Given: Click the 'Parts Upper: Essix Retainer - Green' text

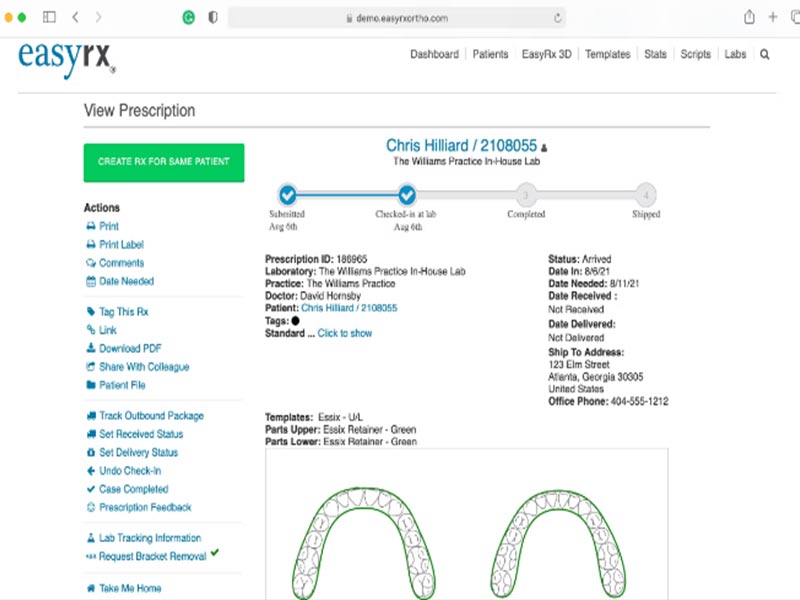Looking at the screenshot, I should [341, 430].
